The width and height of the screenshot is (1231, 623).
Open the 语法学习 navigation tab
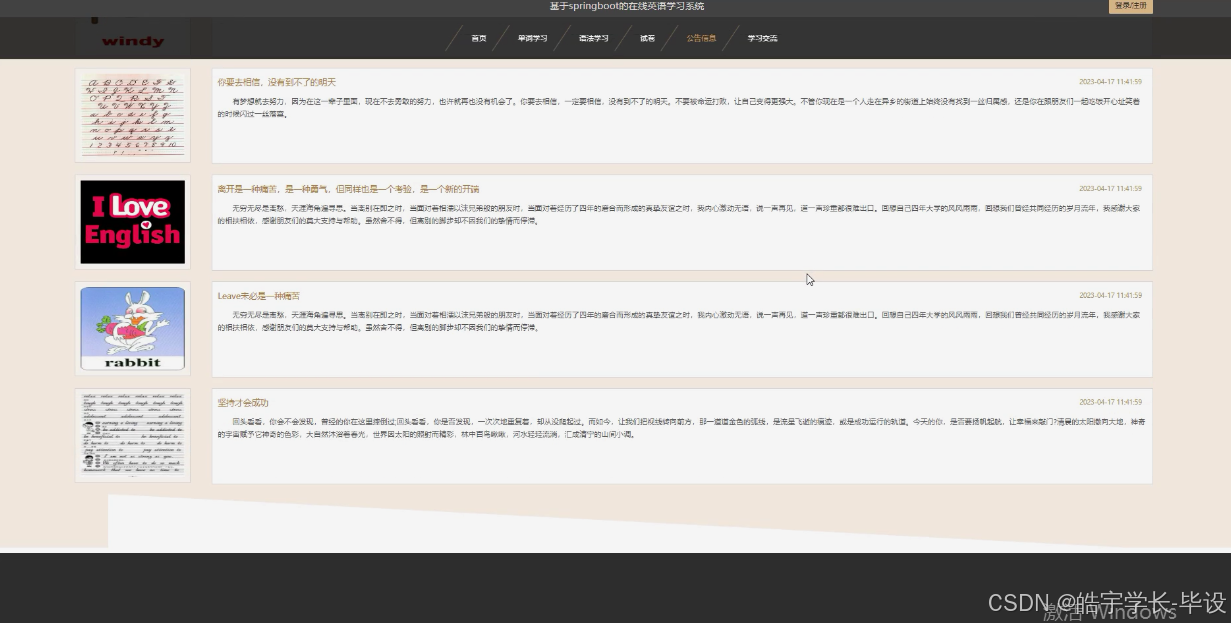593,38
